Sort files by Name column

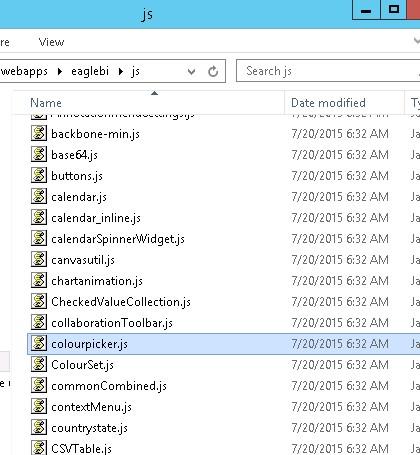pos(46,103)
